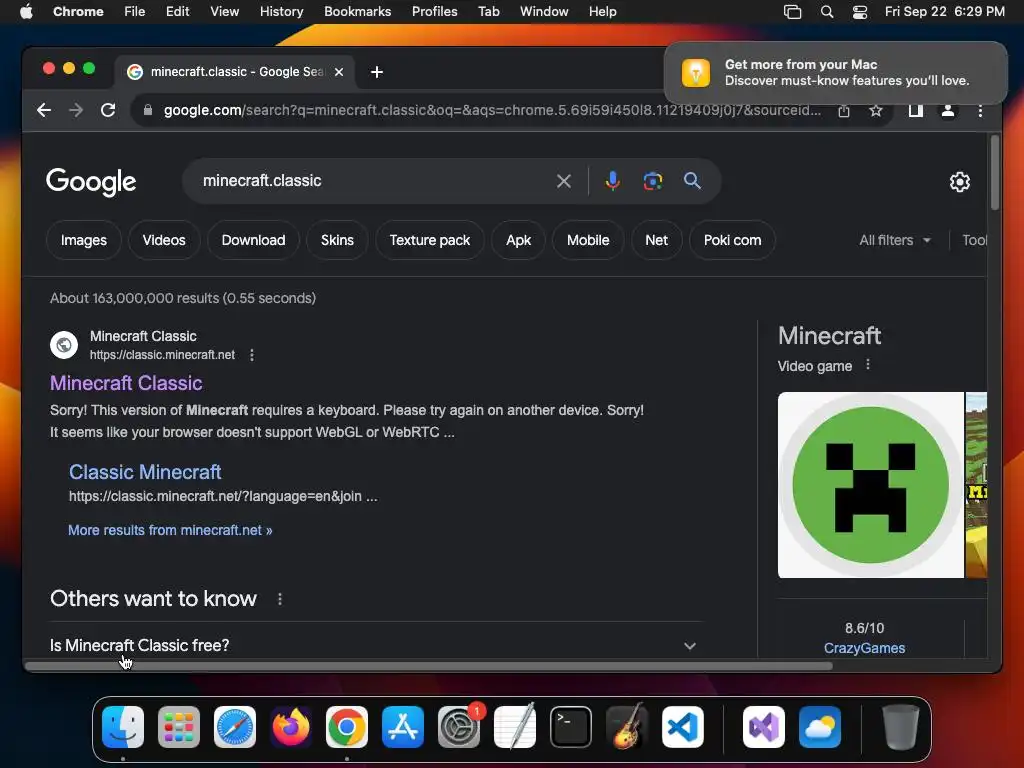Open the Get more from your Mac notification
Screen dimensions: 1024x768
[x=836, y=72]
